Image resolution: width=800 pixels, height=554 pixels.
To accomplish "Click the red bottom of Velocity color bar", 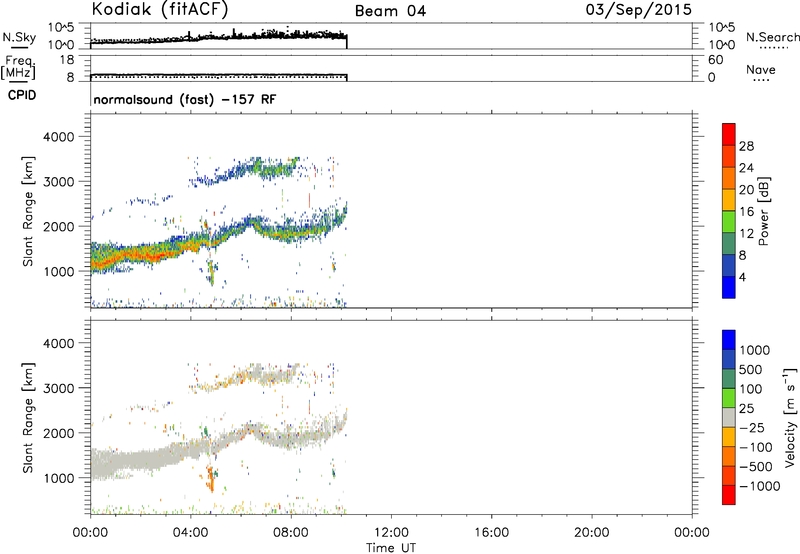I will click(x=729, y=495).
